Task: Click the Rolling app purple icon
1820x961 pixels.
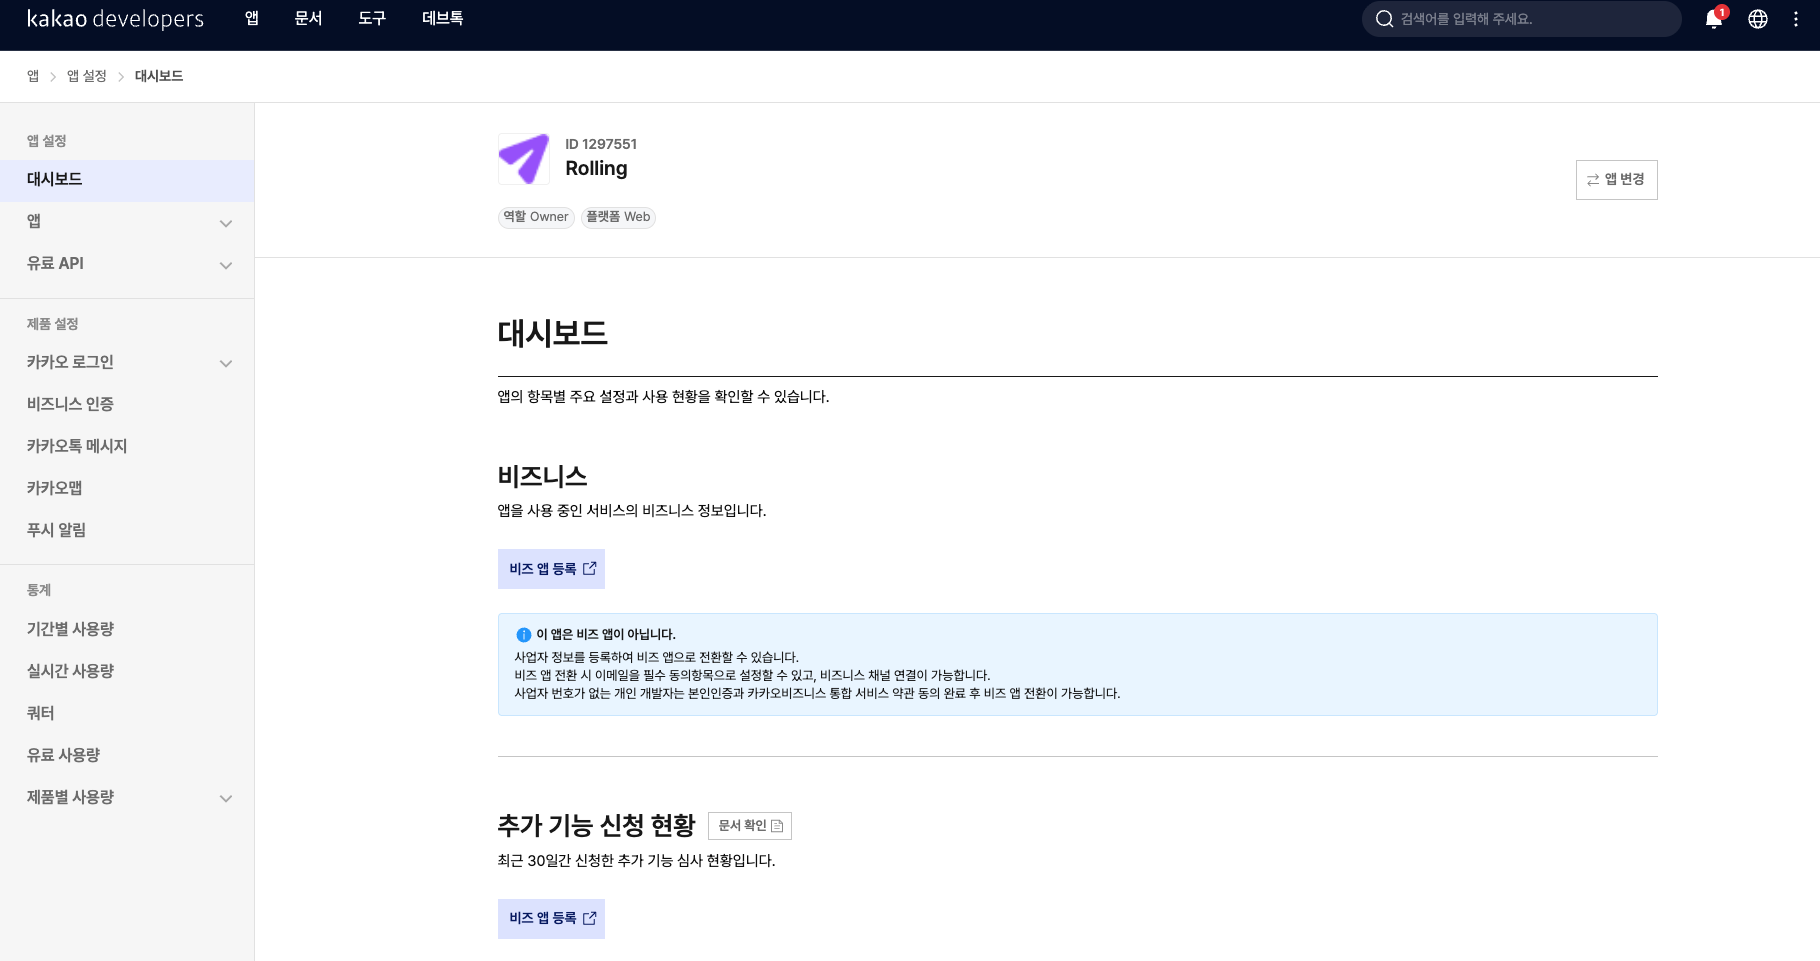Action: (523, 158)
